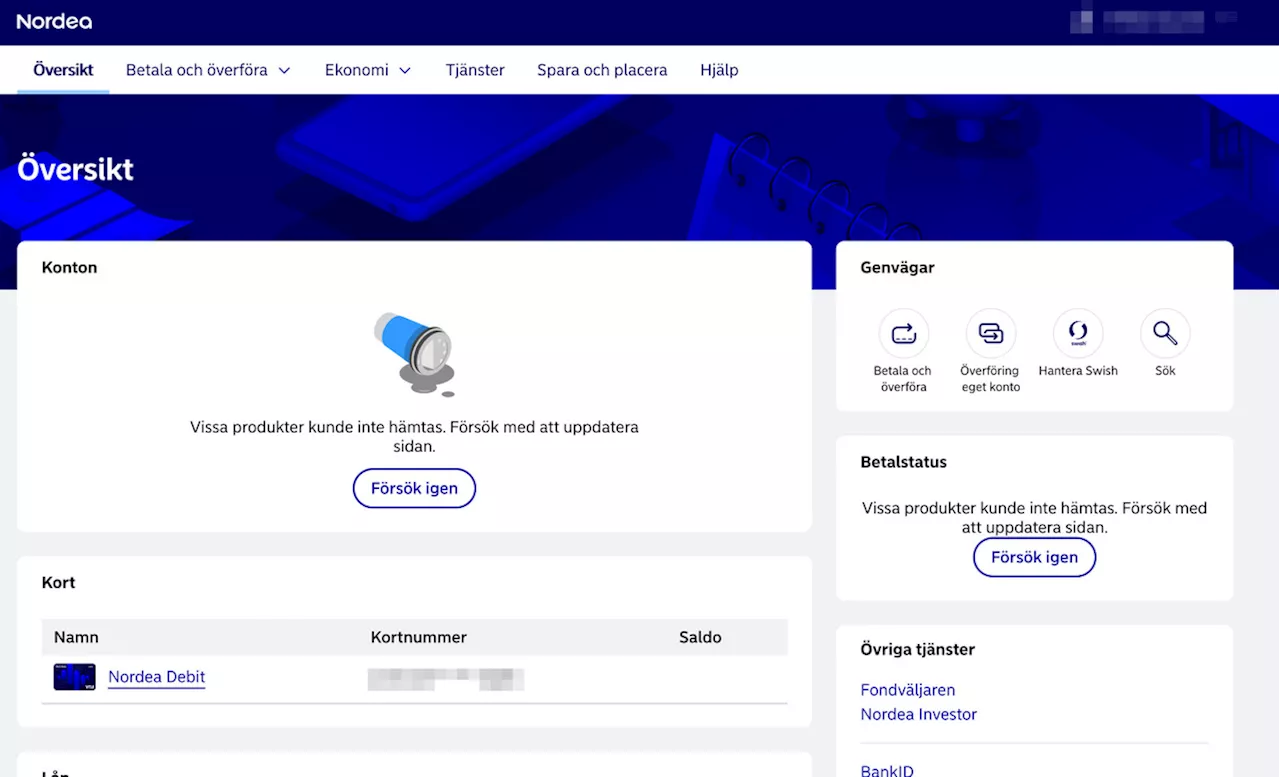Click Försök igen under Betalstatus
The image size is (1280, 777).
click(1034, 557)
